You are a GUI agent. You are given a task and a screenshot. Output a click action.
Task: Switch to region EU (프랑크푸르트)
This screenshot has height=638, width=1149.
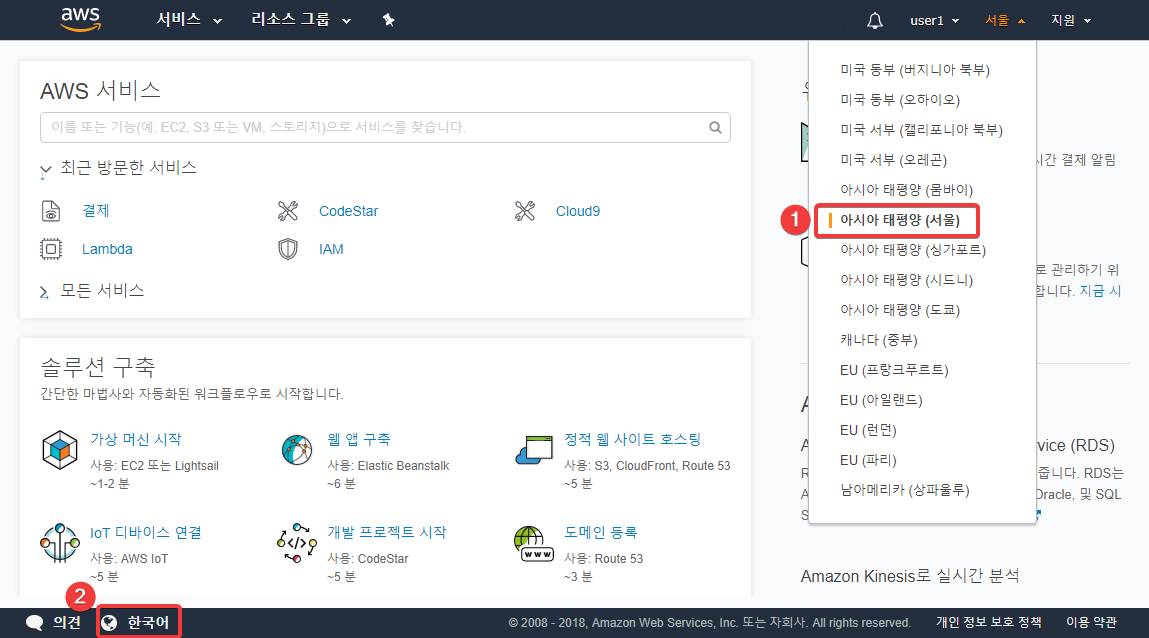pyautogui.click(x=894, y=370)
